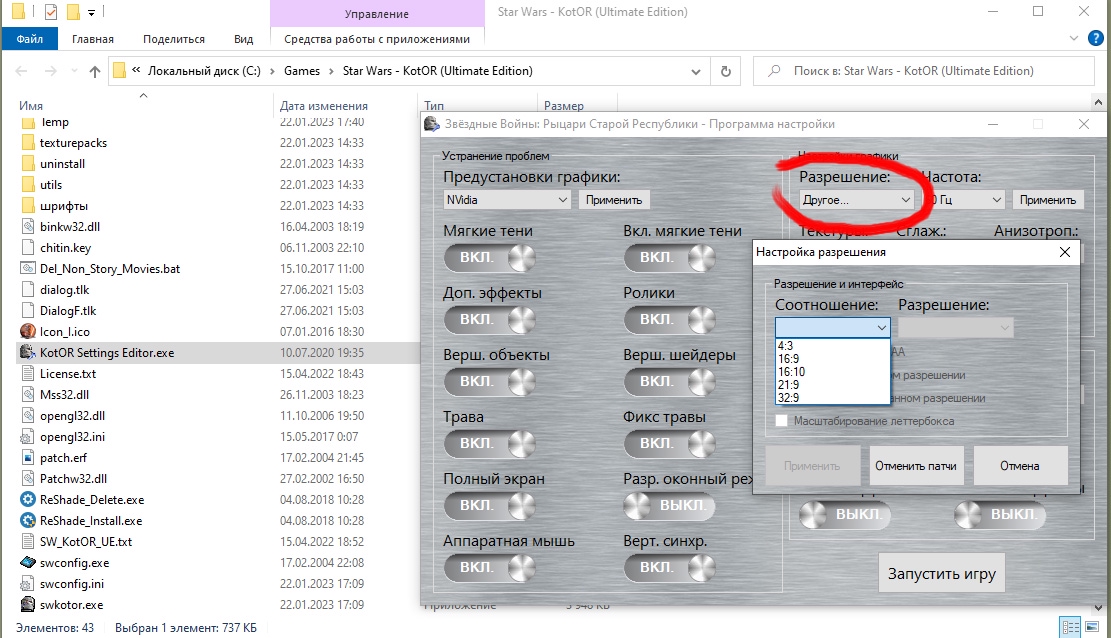
Task: Select the SW_KotOR_UE.txt file name
Action: point(86,542)
